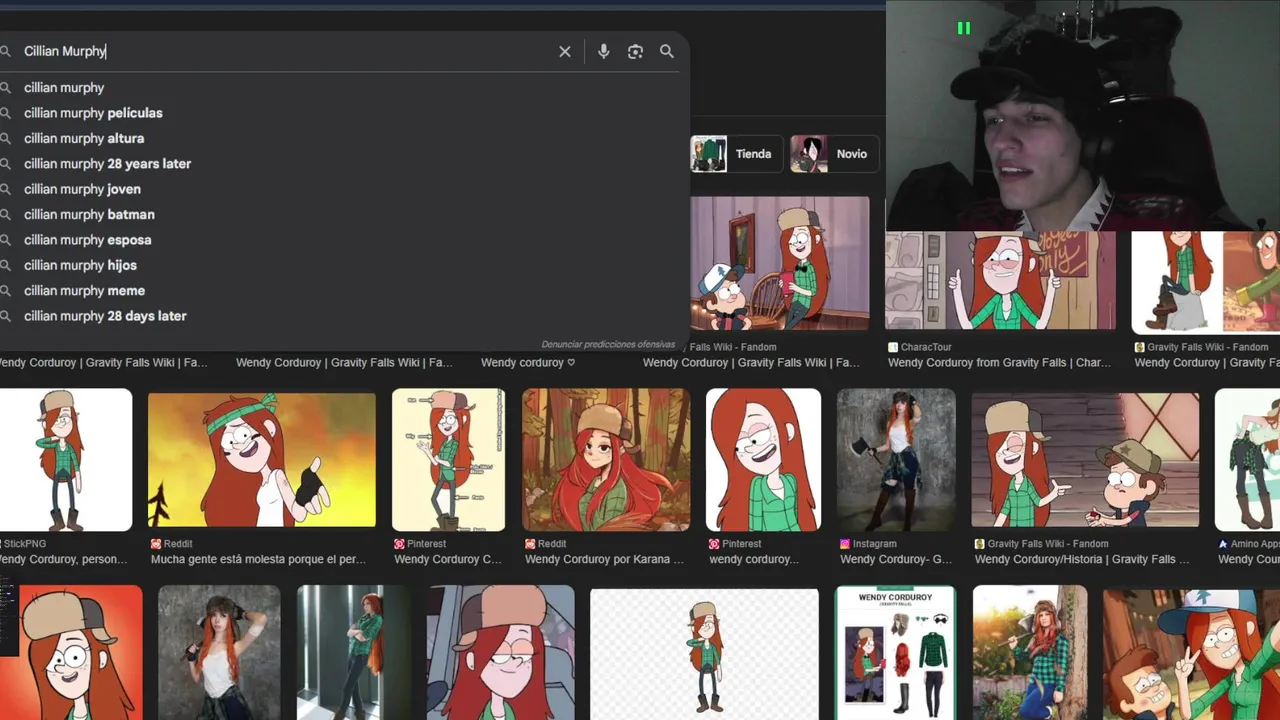Click "Denunciar predicciones ofensivas" link
The height and width of the screenshot is (720, 1280).
click(608, 344)
